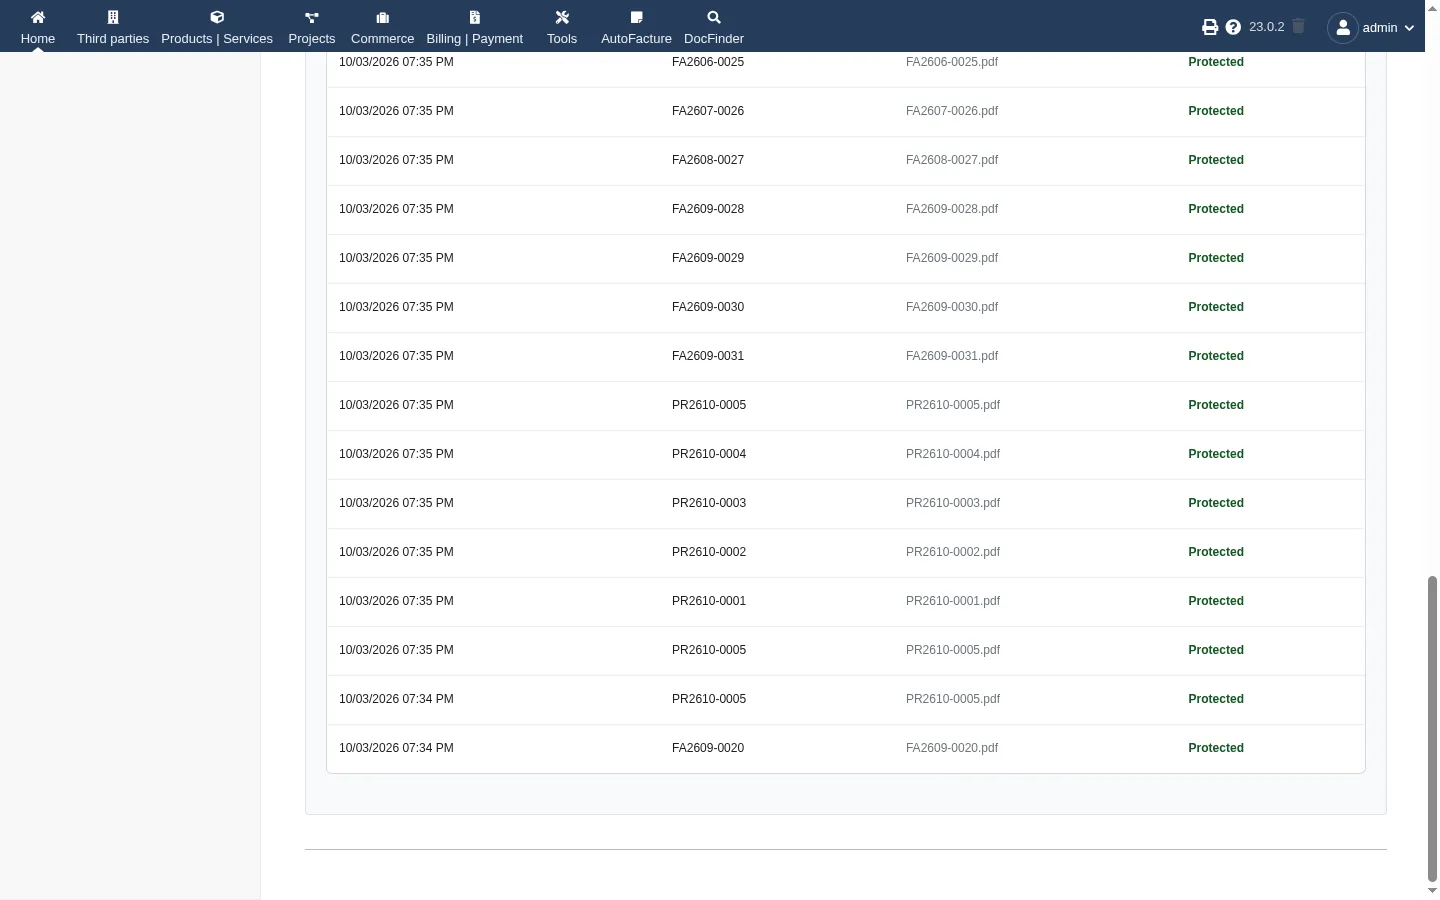This screenshot has width=1440, height=900.
Task: Select reference cell FA2607-0026
Action: click(x=708, y=111)
